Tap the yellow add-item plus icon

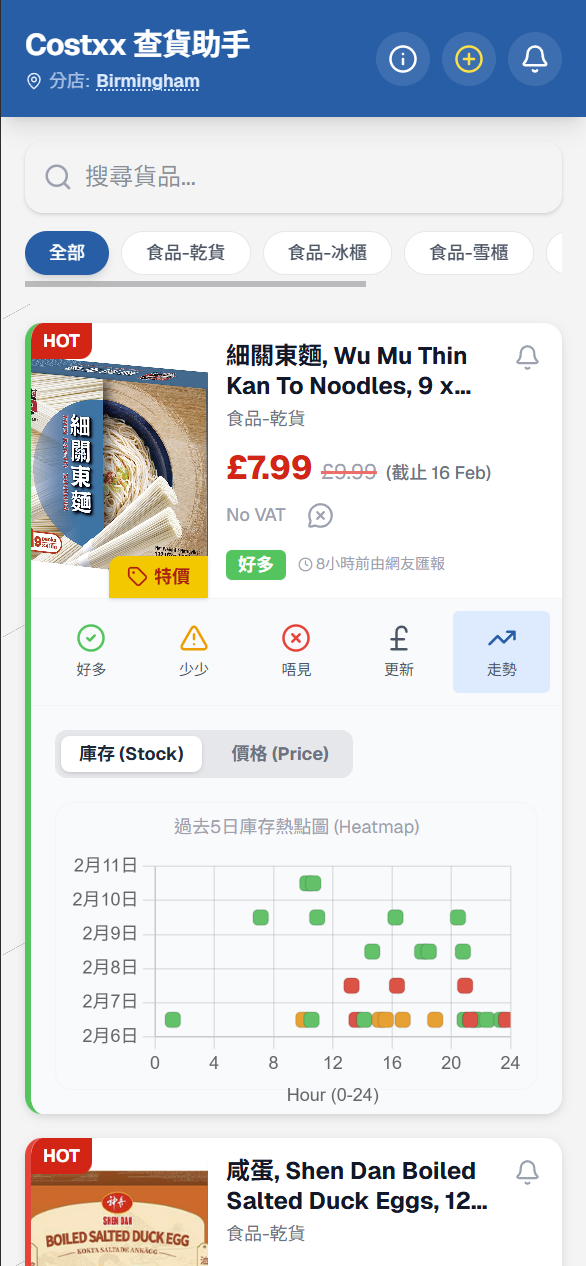[x=469, y=60]
